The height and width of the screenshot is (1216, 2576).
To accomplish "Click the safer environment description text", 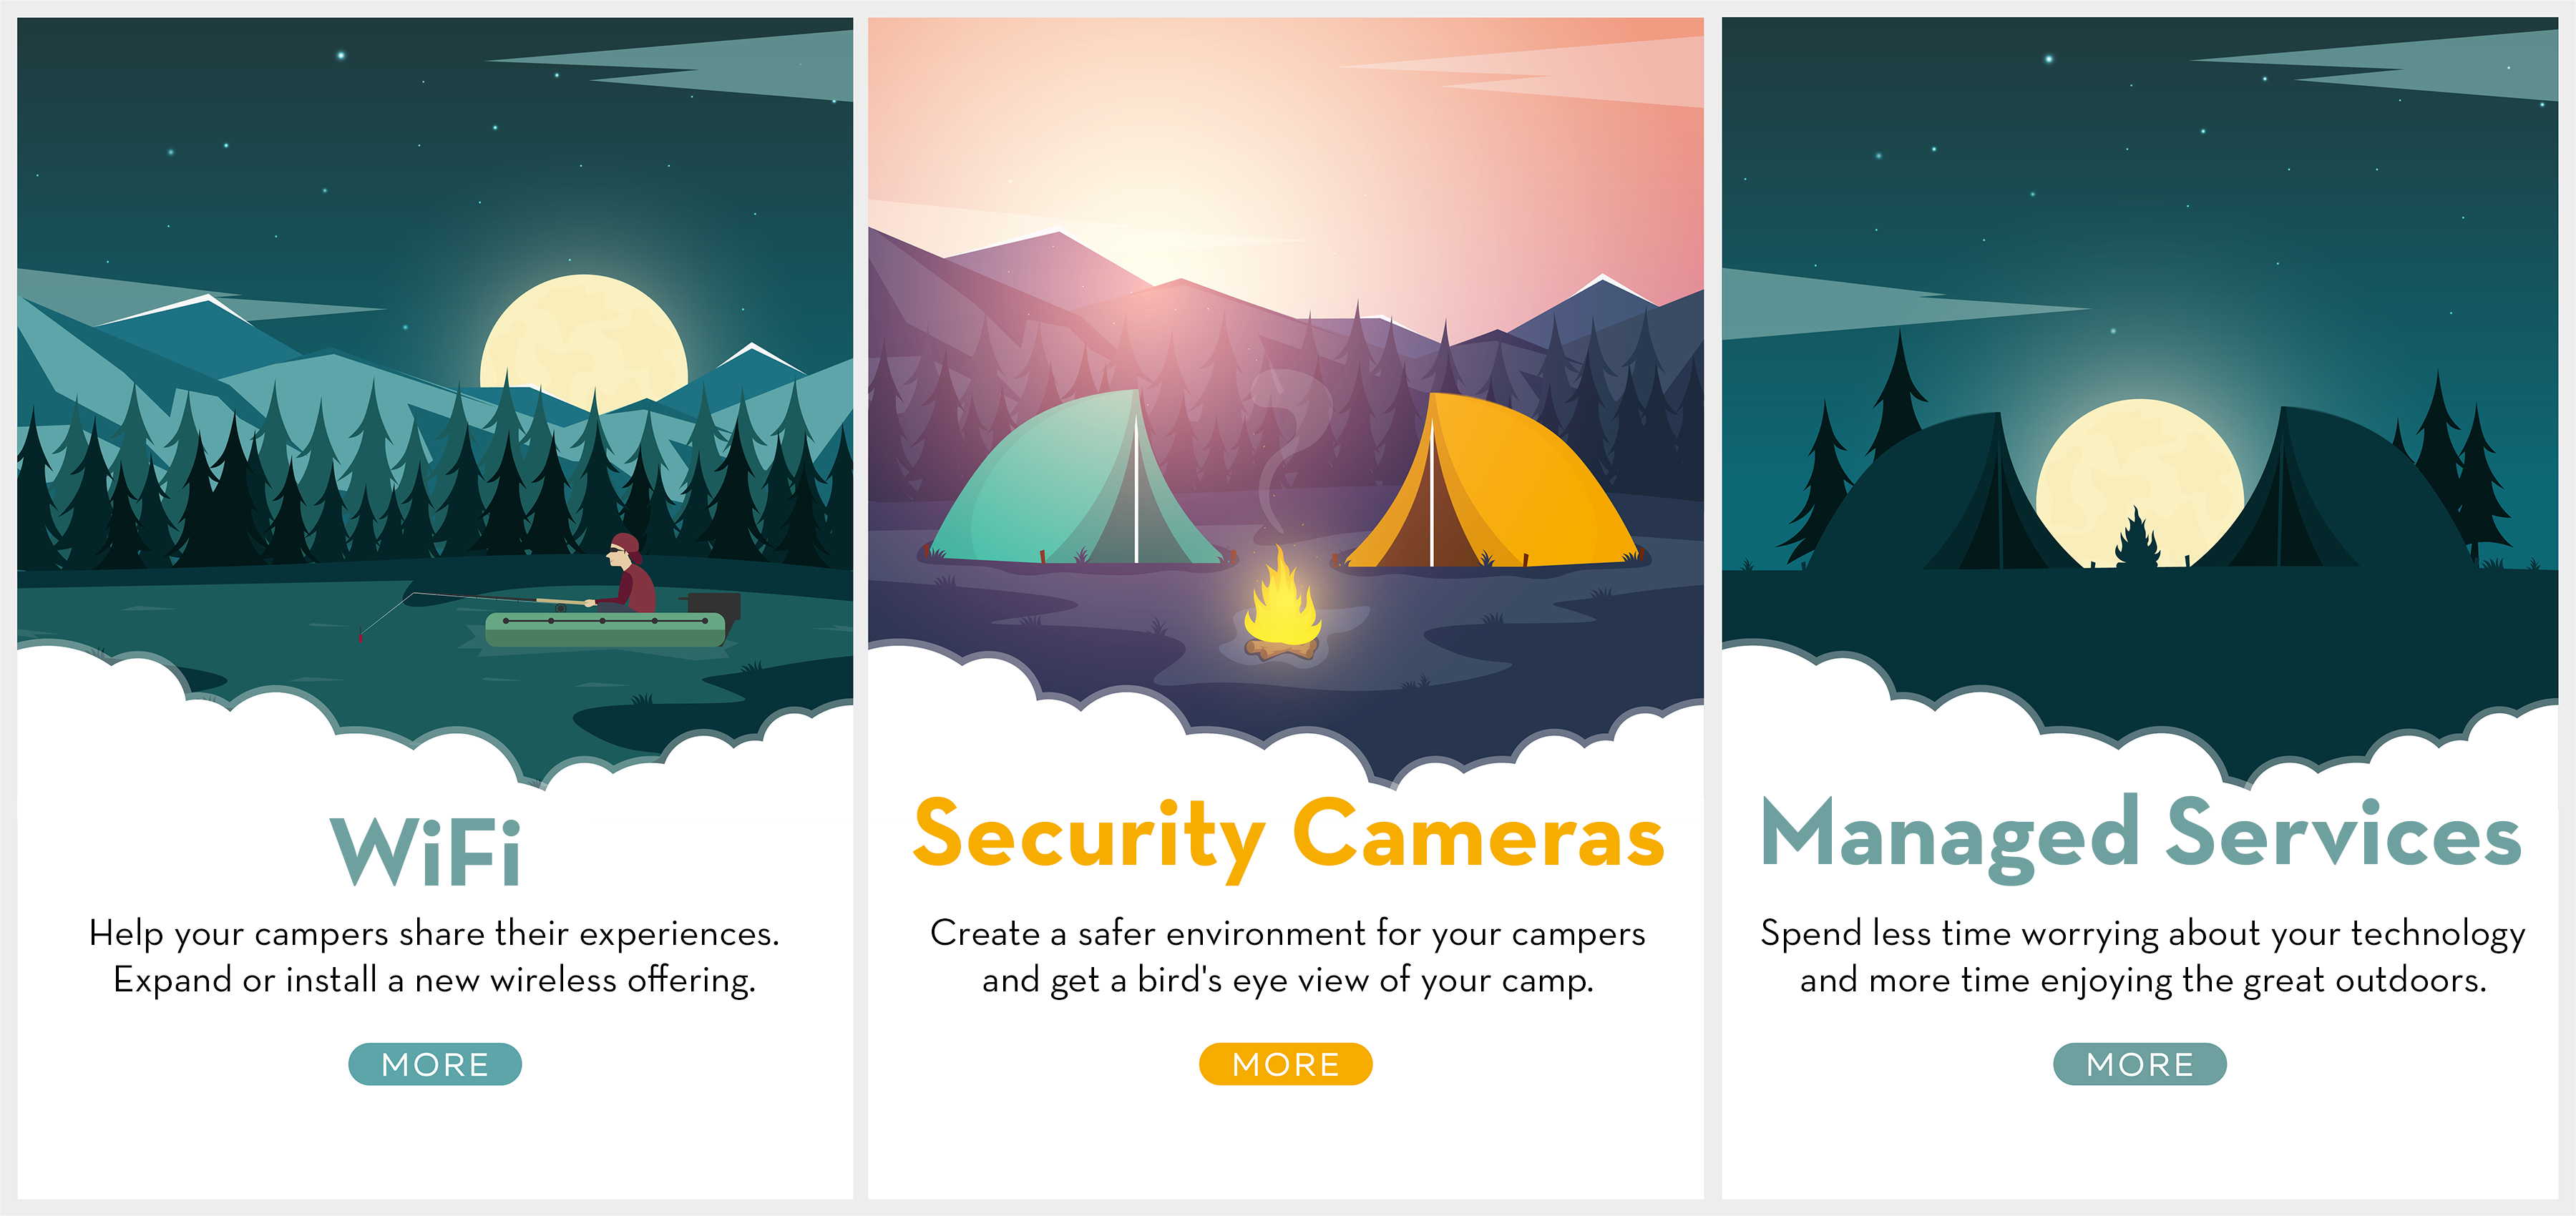I will click(1288, 957).
